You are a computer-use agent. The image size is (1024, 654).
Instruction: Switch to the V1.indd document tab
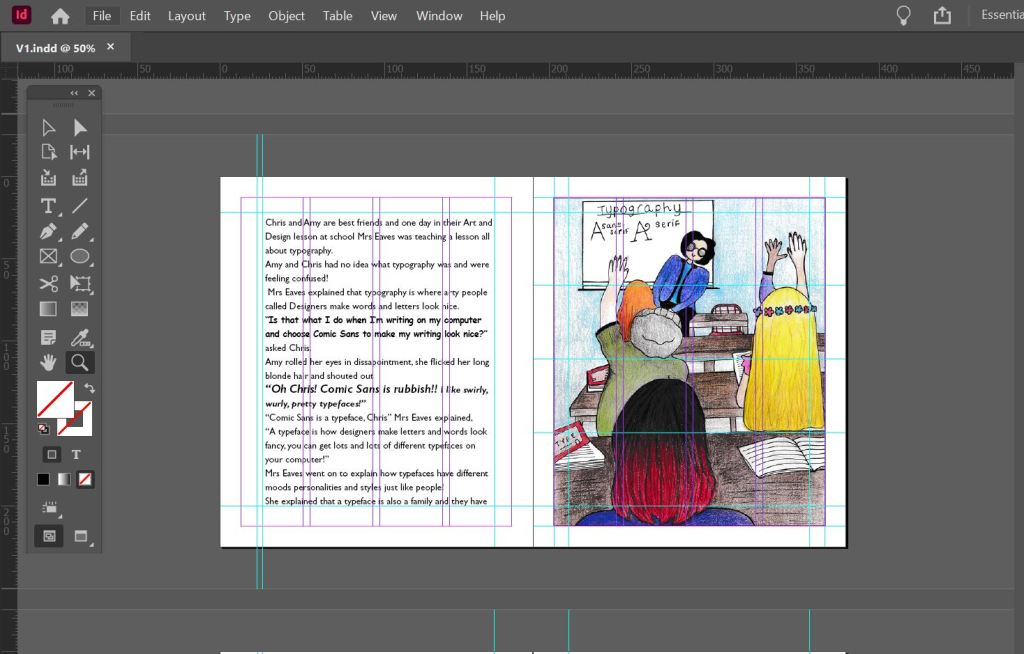point(55,47)
